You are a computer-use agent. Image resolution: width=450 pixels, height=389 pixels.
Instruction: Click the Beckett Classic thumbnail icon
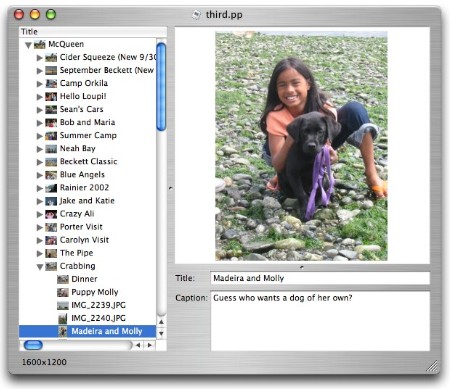coord(51,162)
